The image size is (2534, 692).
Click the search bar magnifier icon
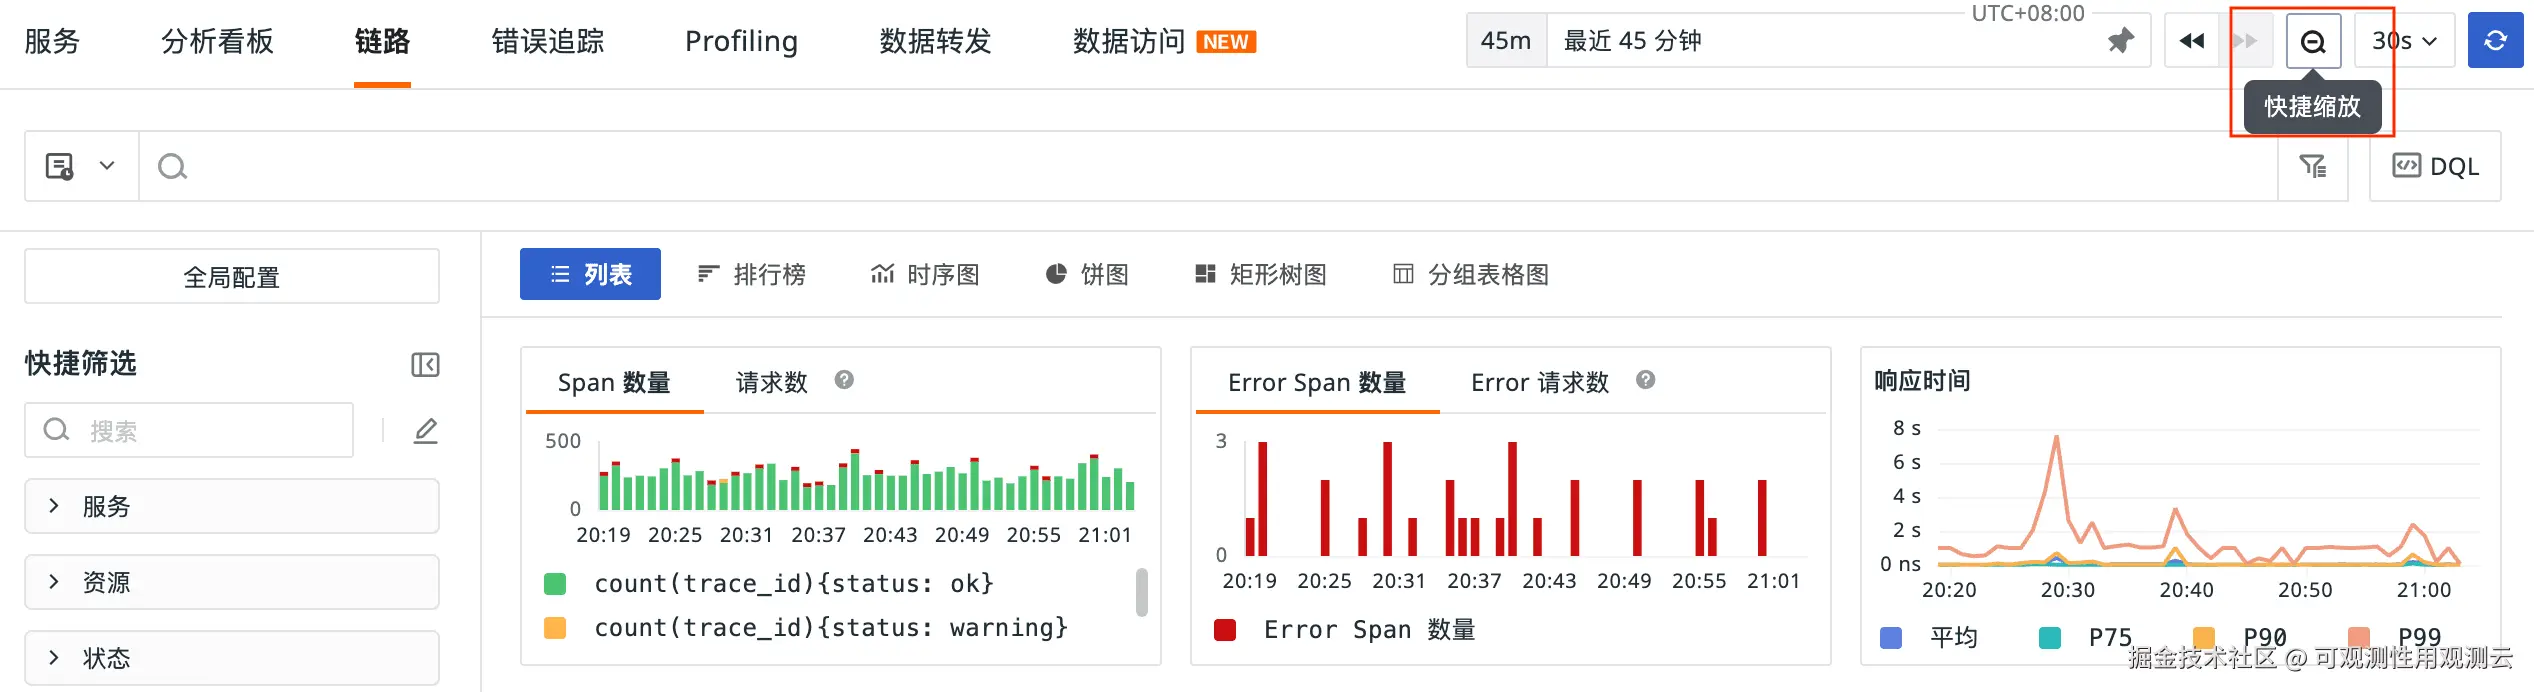click(172, 166)
